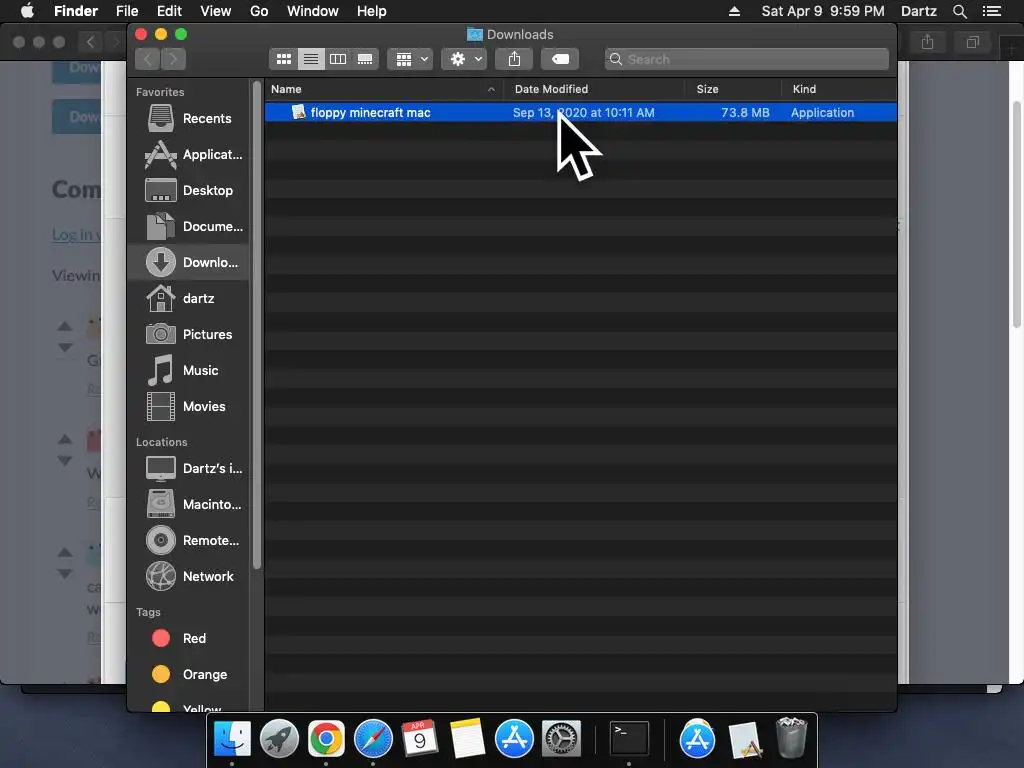1024x768 pixels.
Task: Select the Red tag
Action: point(189,638)
